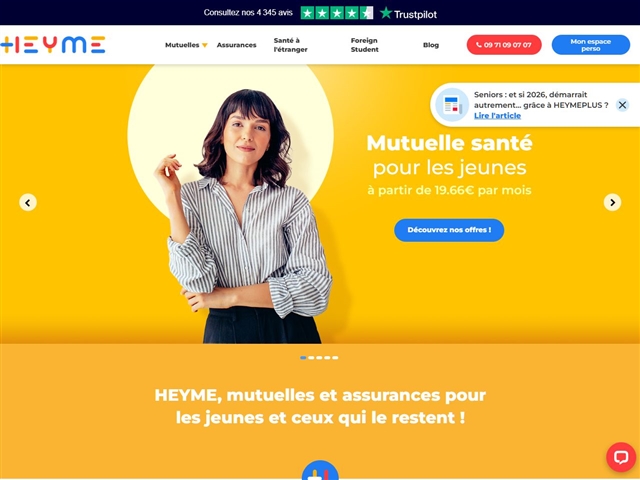The height and width of the screenshot is (480, 640).
Task: Open the Trustpilot star rating
Action: (337, 13)
